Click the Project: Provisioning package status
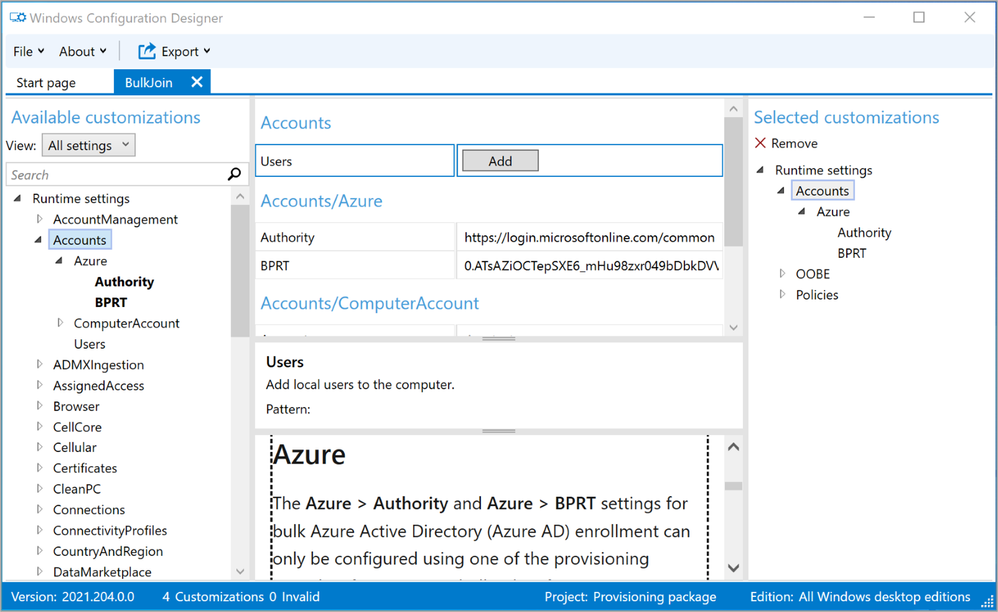This screenshot has width=998, height=612. click(x=630, y=597)
